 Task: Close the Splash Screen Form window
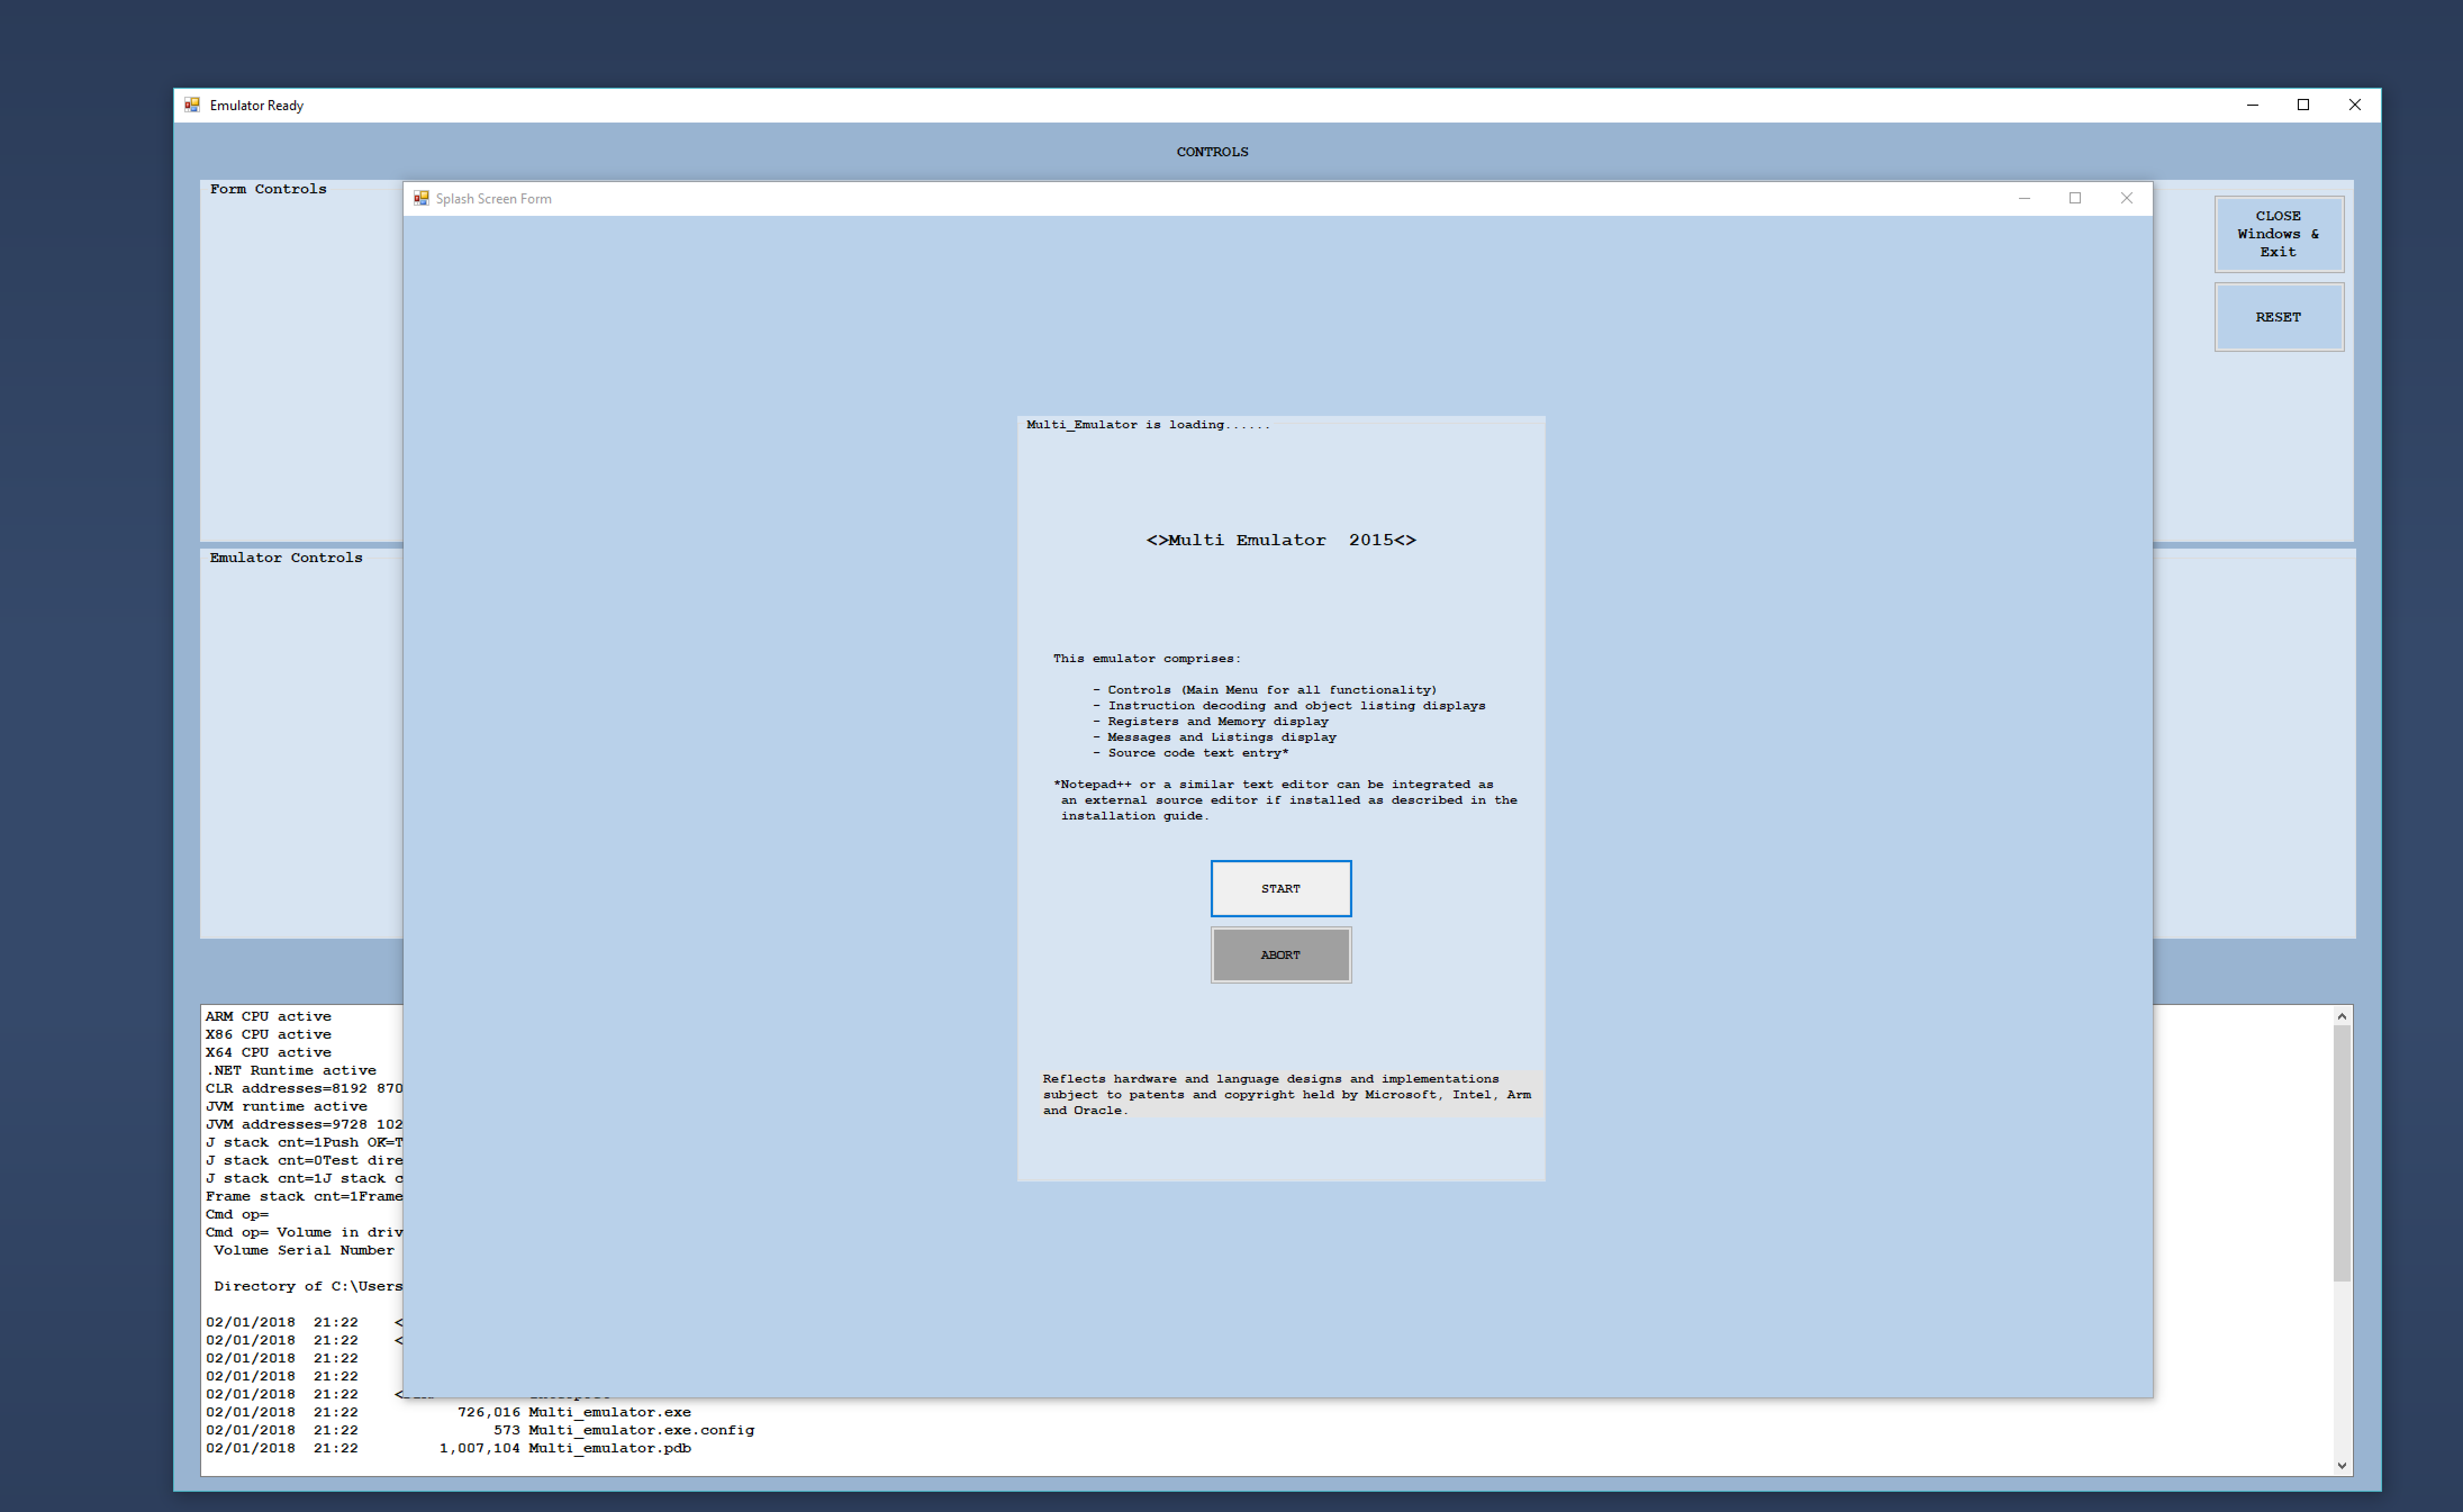[x=2126, y=198]
